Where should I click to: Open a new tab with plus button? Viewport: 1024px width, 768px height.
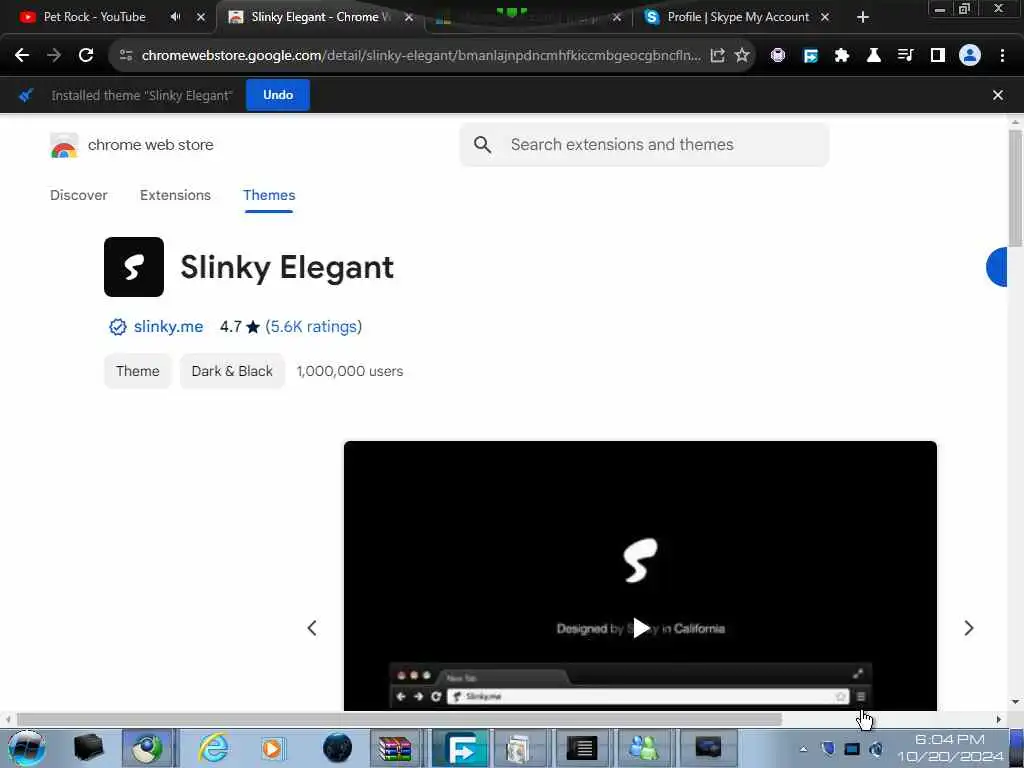(x=863, y=17)
